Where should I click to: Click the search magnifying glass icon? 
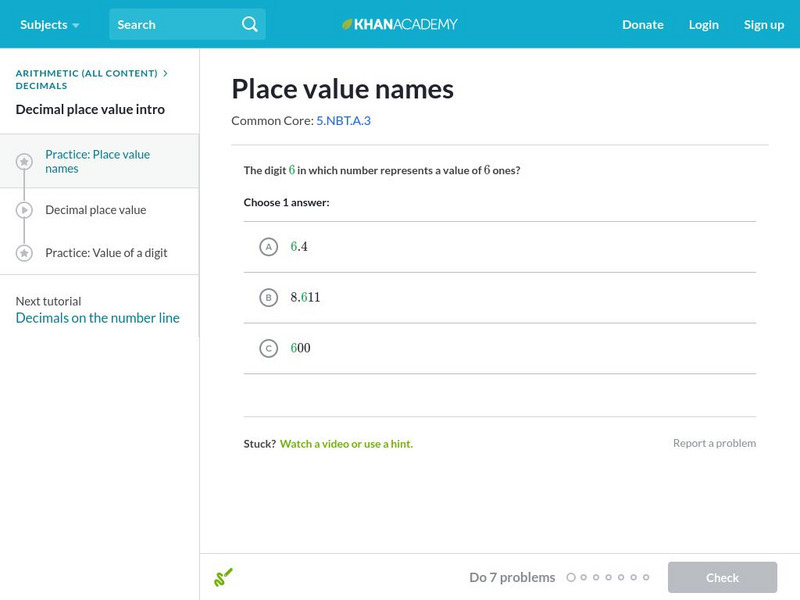[x=250, y=24]
